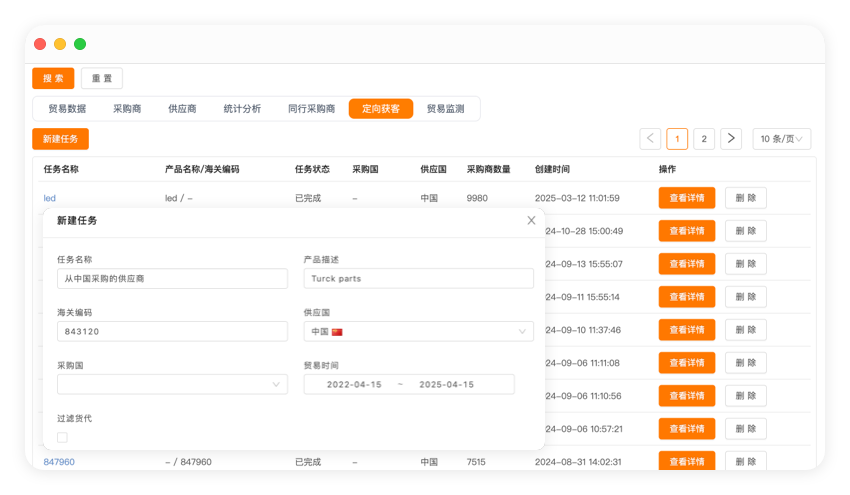850x495 pixels.
Task: Open the empty 采购国 dropdown
Action: tap(171, 384)
